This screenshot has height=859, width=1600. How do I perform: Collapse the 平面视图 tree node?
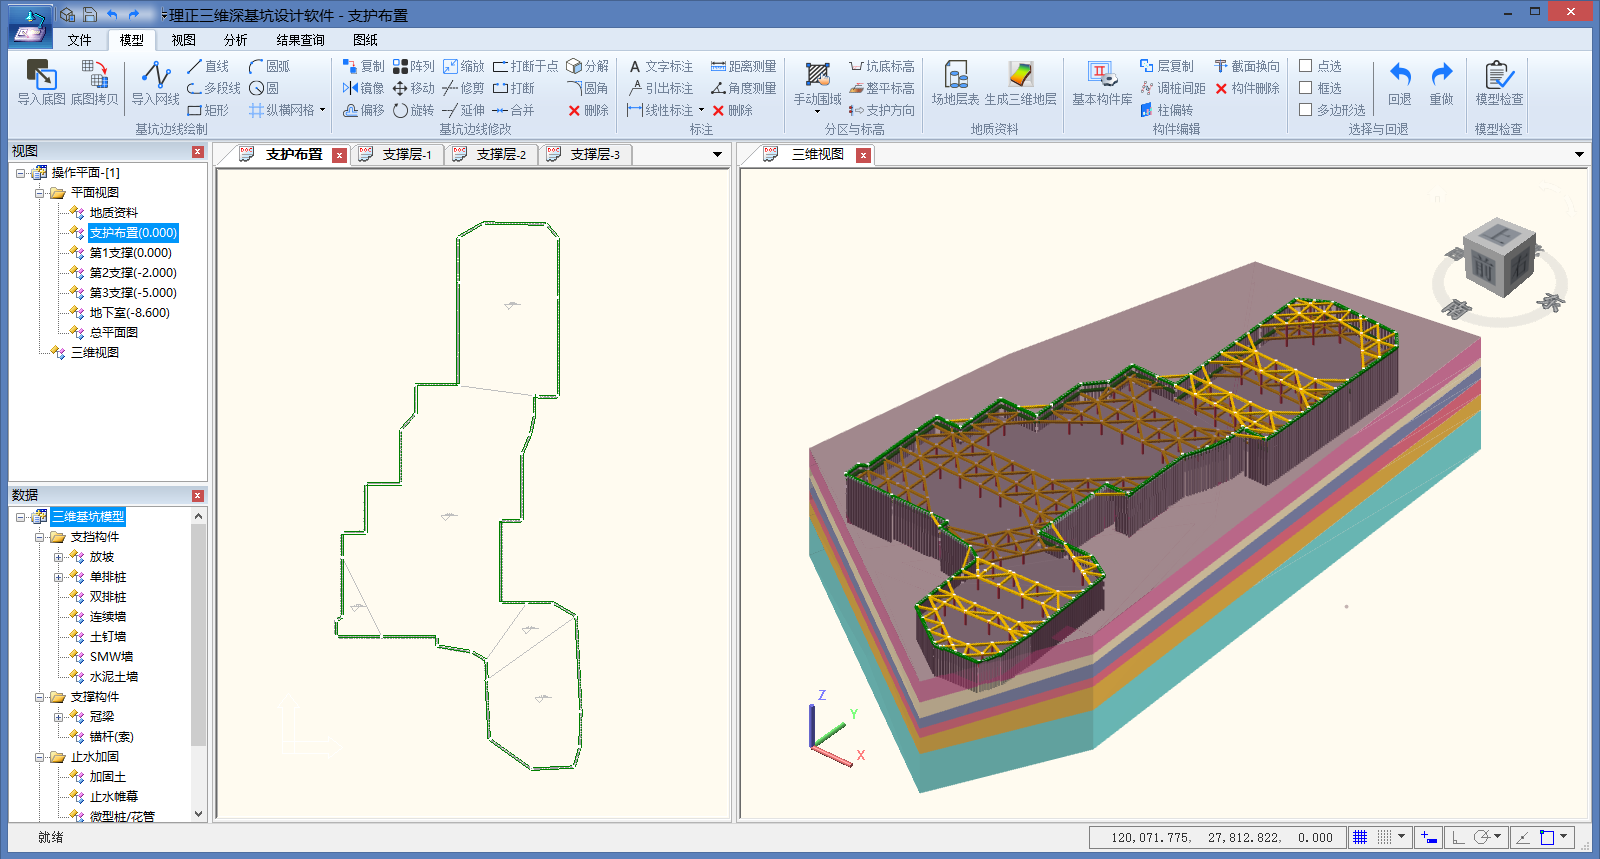[x=40, y=193]
